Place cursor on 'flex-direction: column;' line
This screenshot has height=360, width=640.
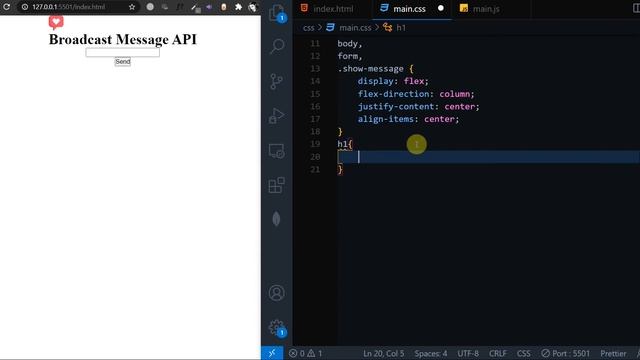[416, 94]
